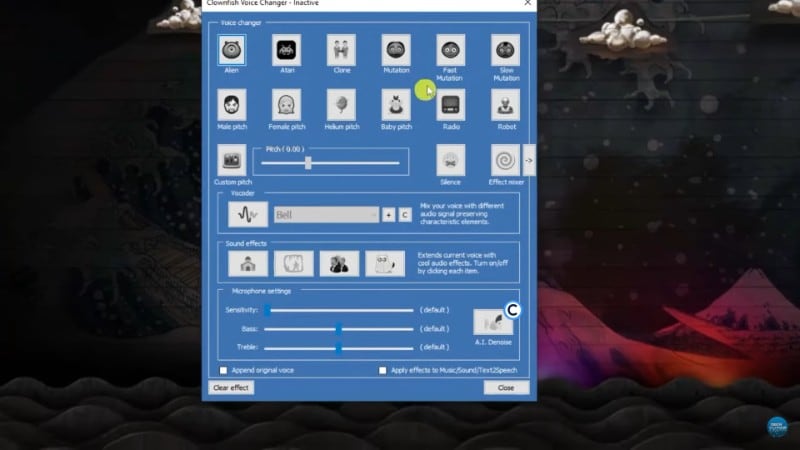Toggle the ghost sound effect
This screenshot has width=800, height=450.
[x=385, y=264]
